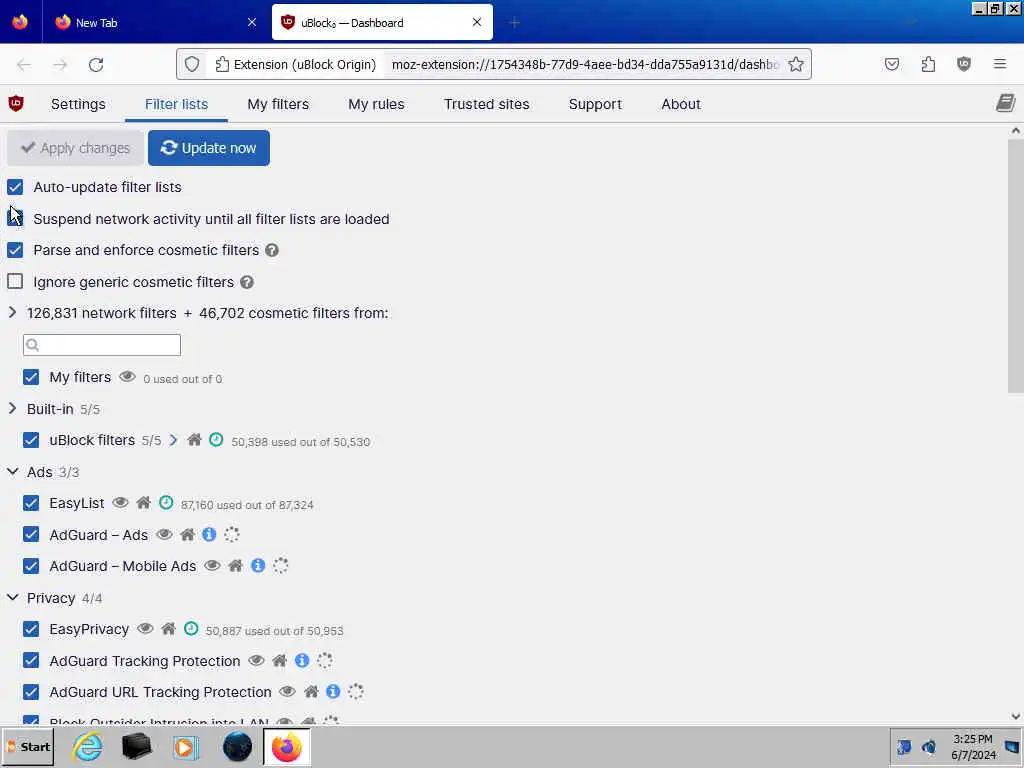
Task: View EasyPrivacy content via its eye icon
Action: click(145, 629)
